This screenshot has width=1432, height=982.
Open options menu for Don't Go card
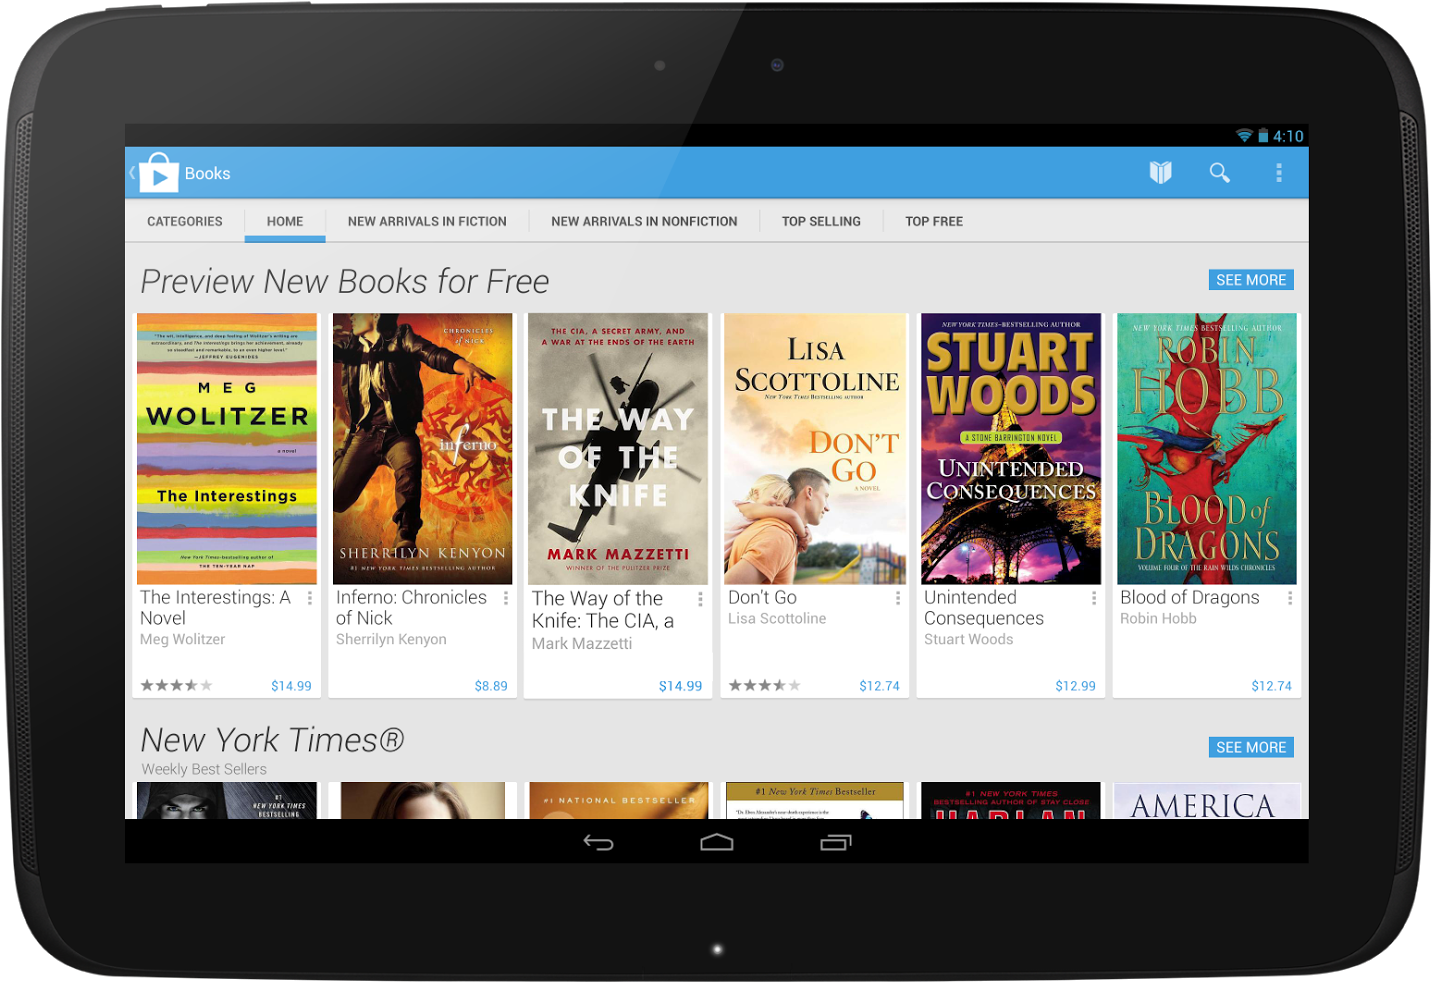point(898,598)
